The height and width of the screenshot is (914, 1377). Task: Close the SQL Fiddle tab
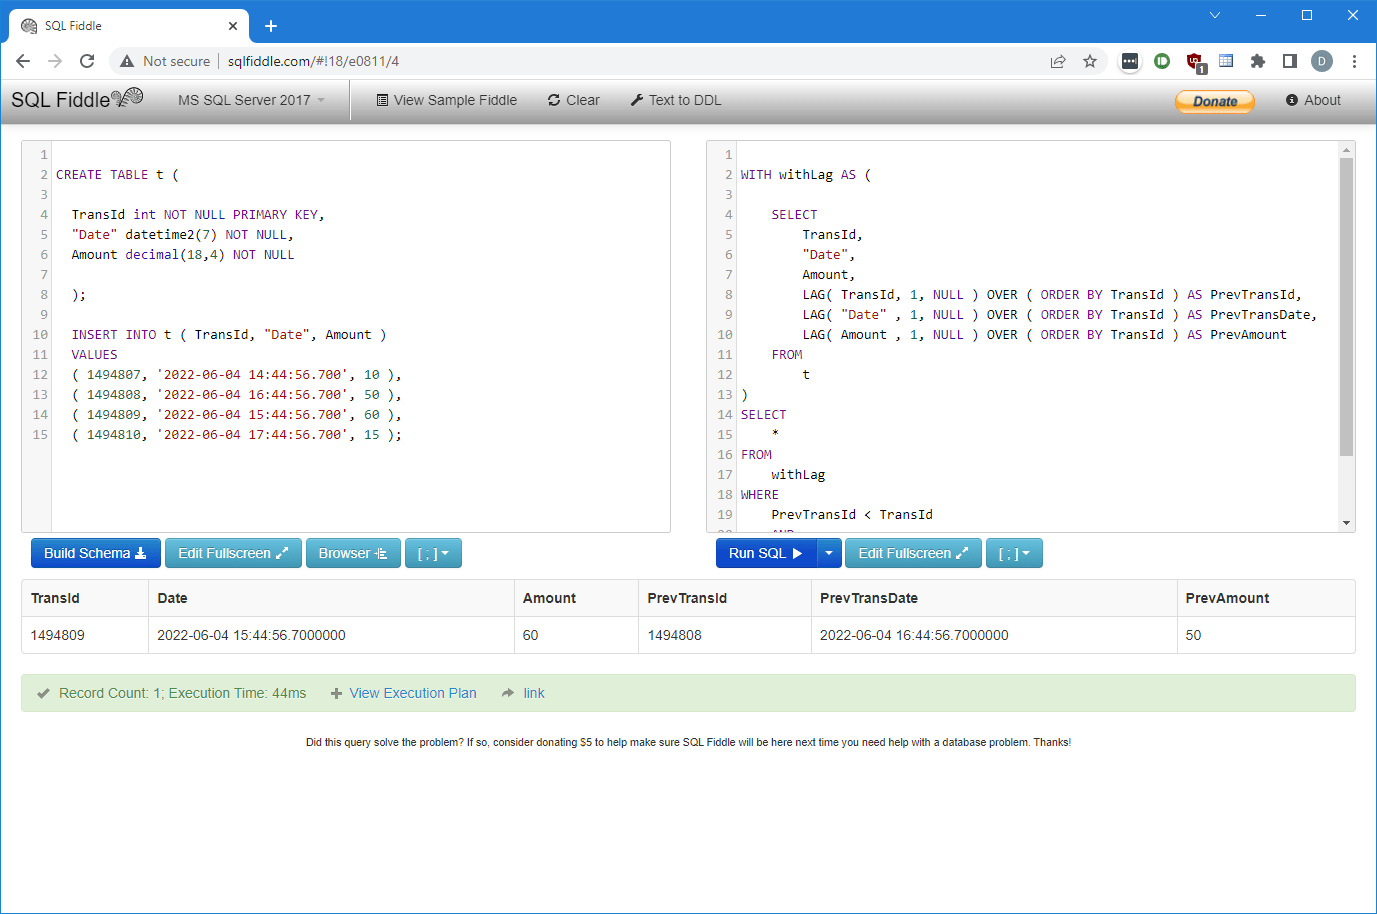pyautogui.click(x=233, y=26)
